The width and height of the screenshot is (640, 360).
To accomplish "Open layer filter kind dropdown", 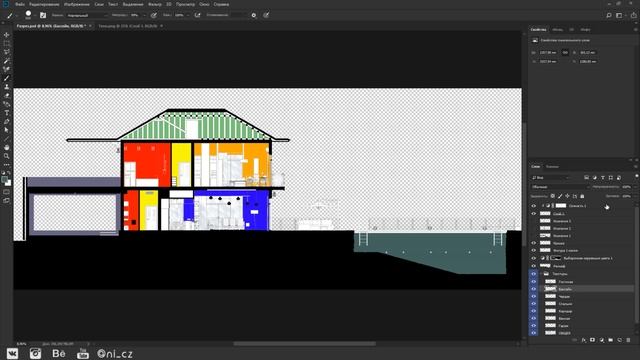I will point(551,178).
